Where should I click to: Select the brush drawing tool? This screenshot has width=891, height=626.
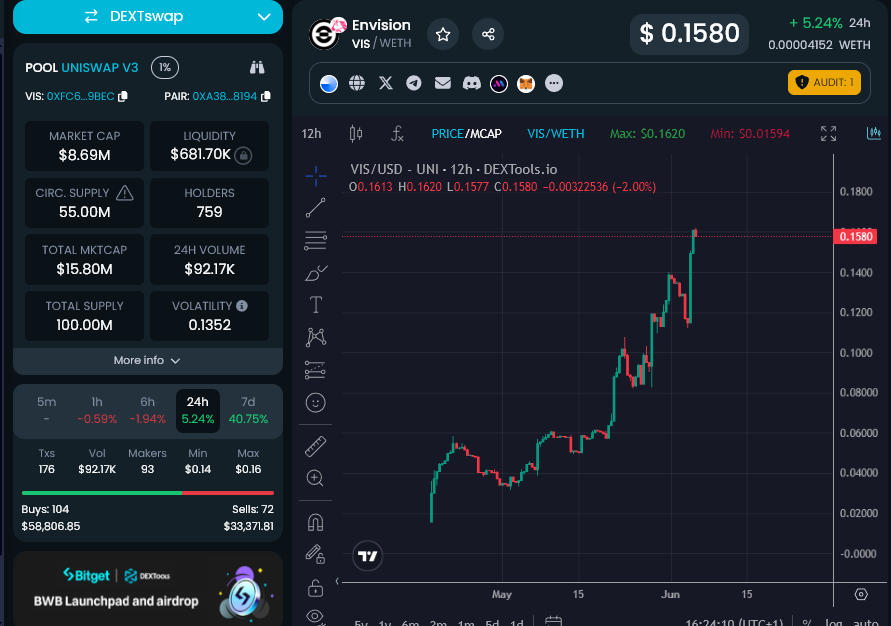316,273
